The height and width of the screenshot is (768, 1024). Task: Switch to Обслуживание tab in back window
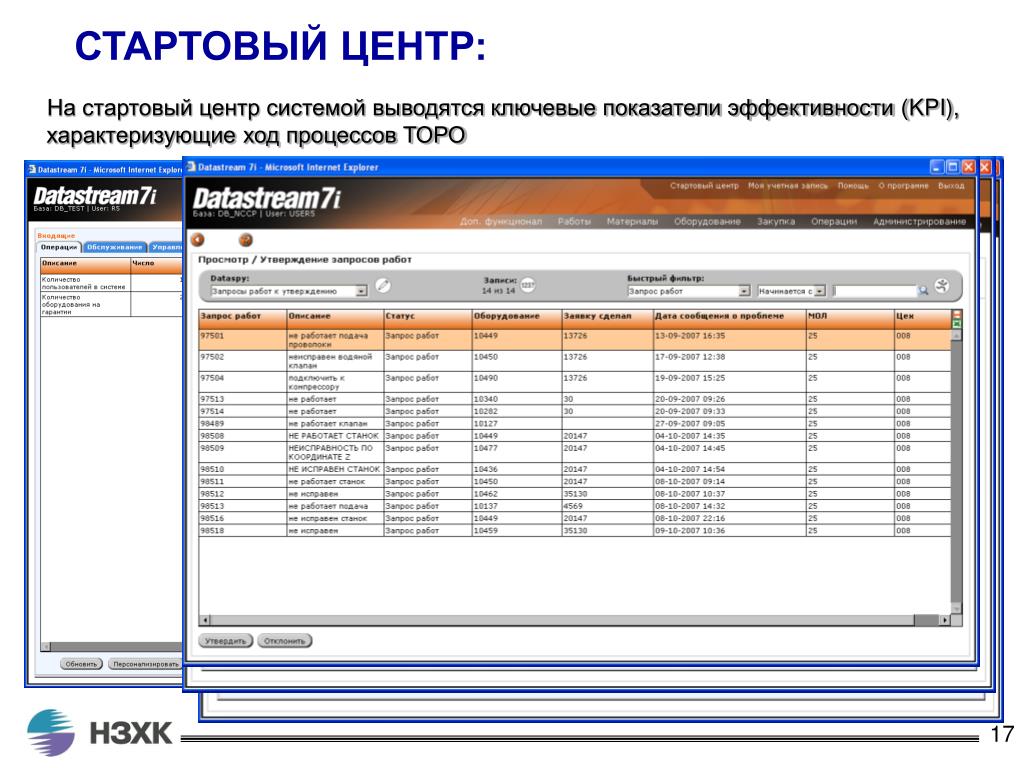click(x=114, y=248)
